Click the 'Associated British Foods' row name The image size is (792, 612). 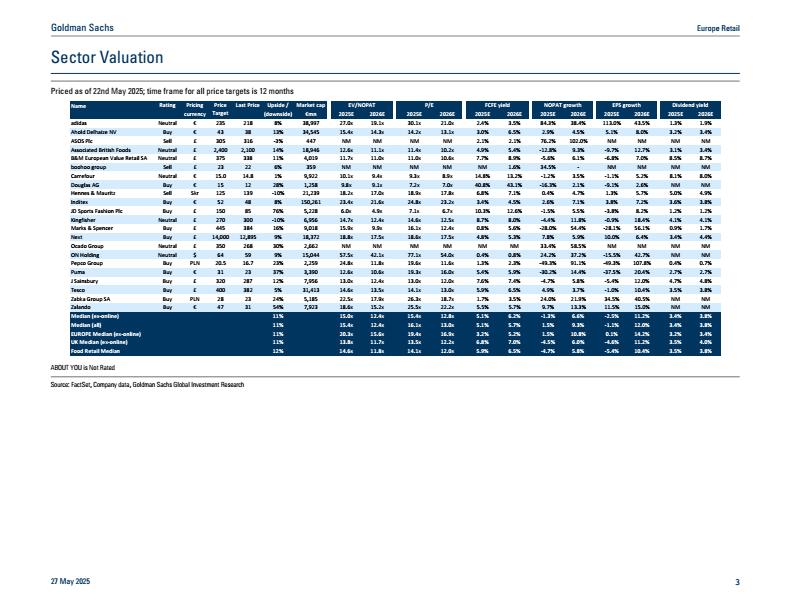click(101, 150)
